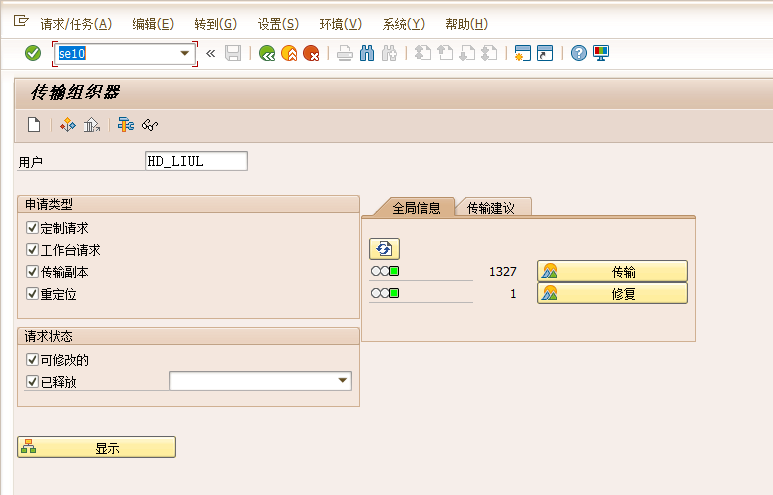This screenshot has height=495, width=773.
Task: Click the Generate Shortcut icon
Action: (x=545, y=53)
